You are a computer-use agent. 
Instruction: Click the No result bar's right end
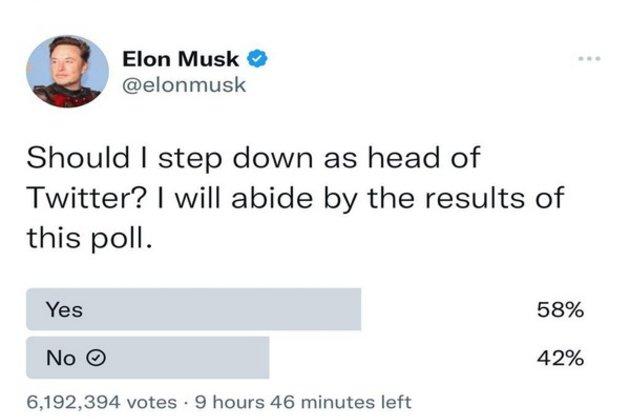(x=264, y=357)
